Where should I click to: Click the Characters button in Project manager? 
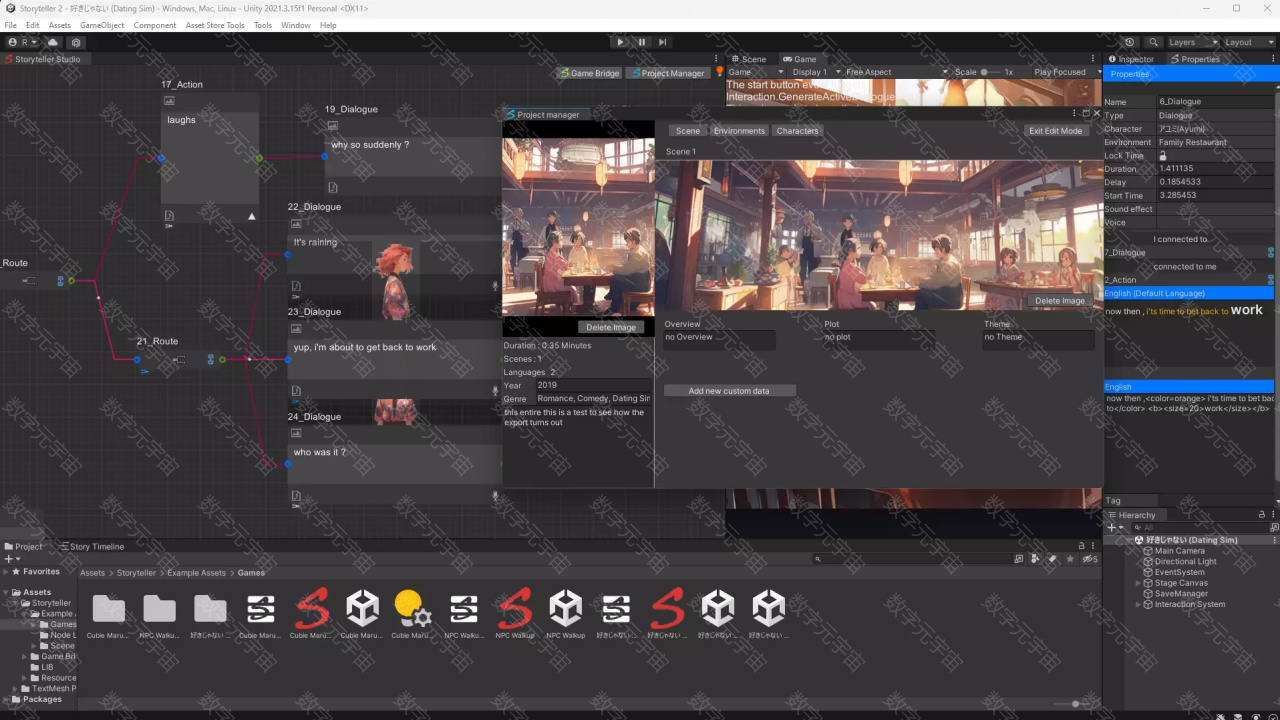click(x=797, y=131)
